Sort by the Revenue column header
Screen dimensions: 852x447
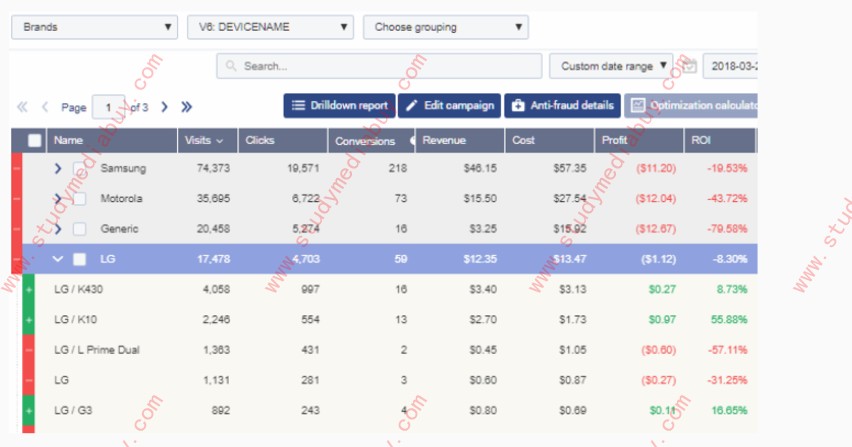[460, 140]
